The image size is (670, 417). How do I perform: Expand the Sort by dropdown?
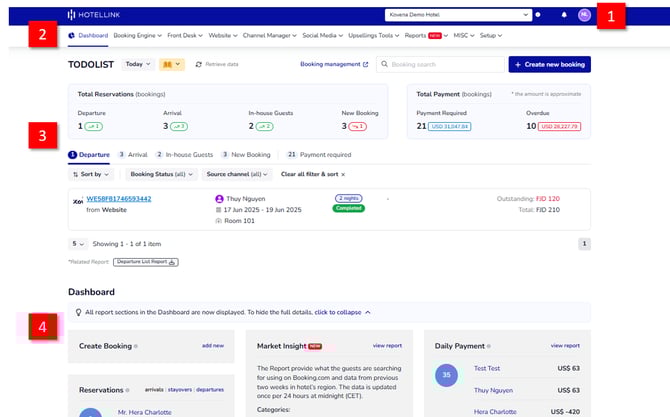coord(93,174)
